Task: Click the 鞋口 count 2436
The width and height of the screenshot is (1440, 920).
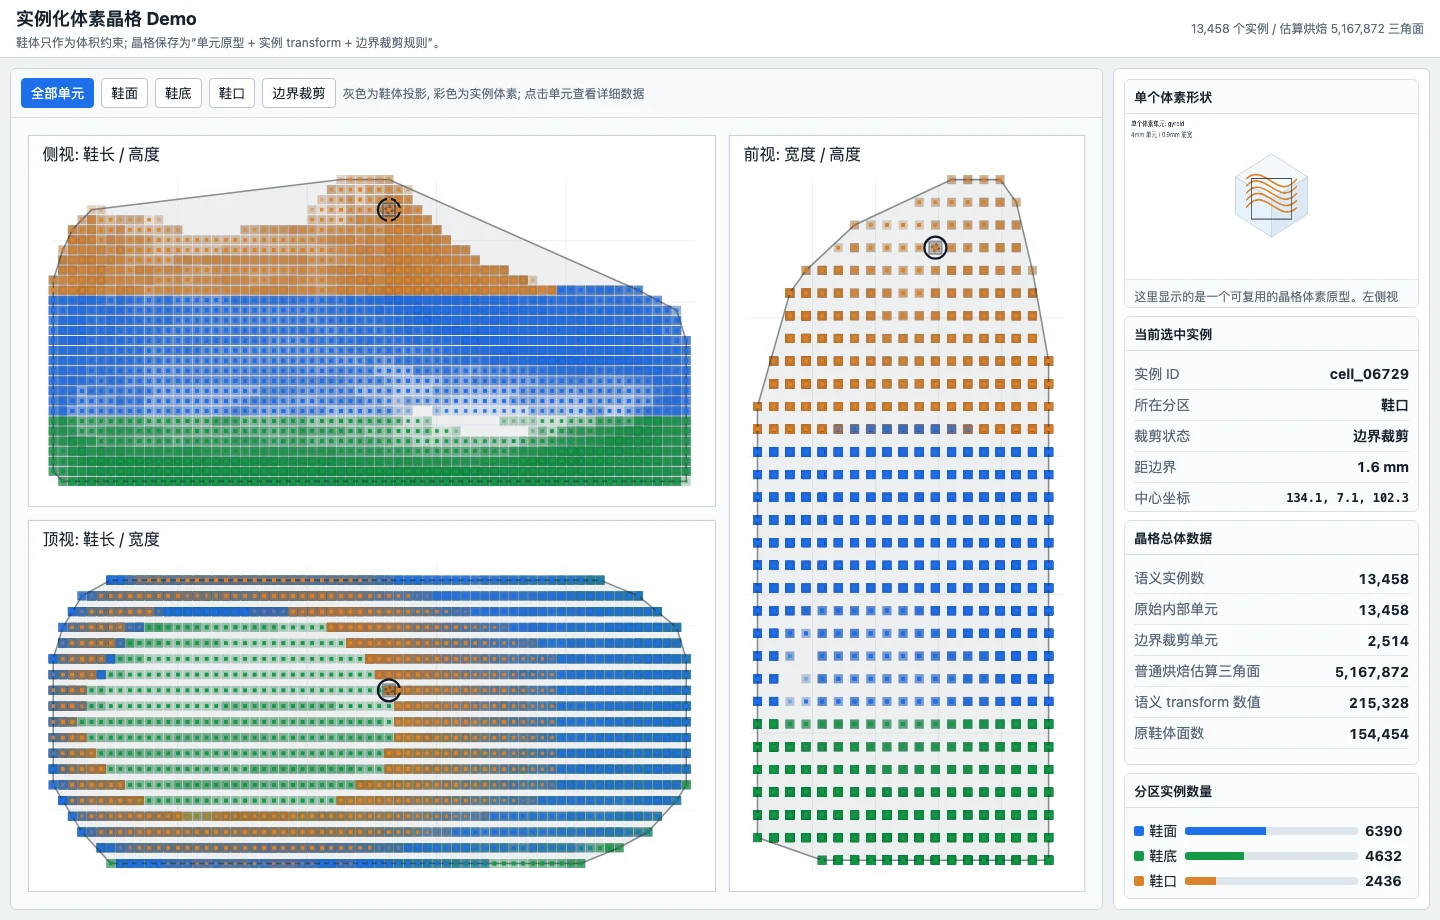Action: (x=1384, y=881)
